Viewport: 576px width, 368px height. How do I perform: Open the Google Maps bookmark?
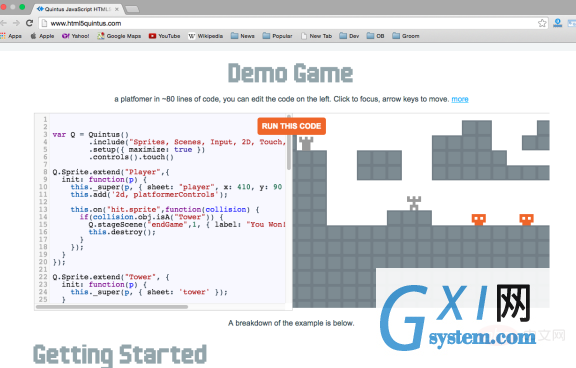(x=119, y=36)
